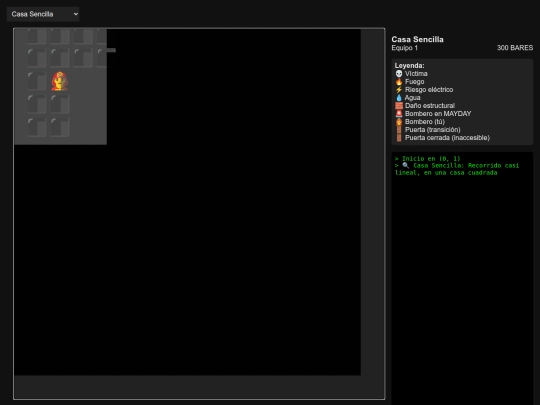Open the Casa Sencilla scenario dropdown

click(x=43, y=14)
